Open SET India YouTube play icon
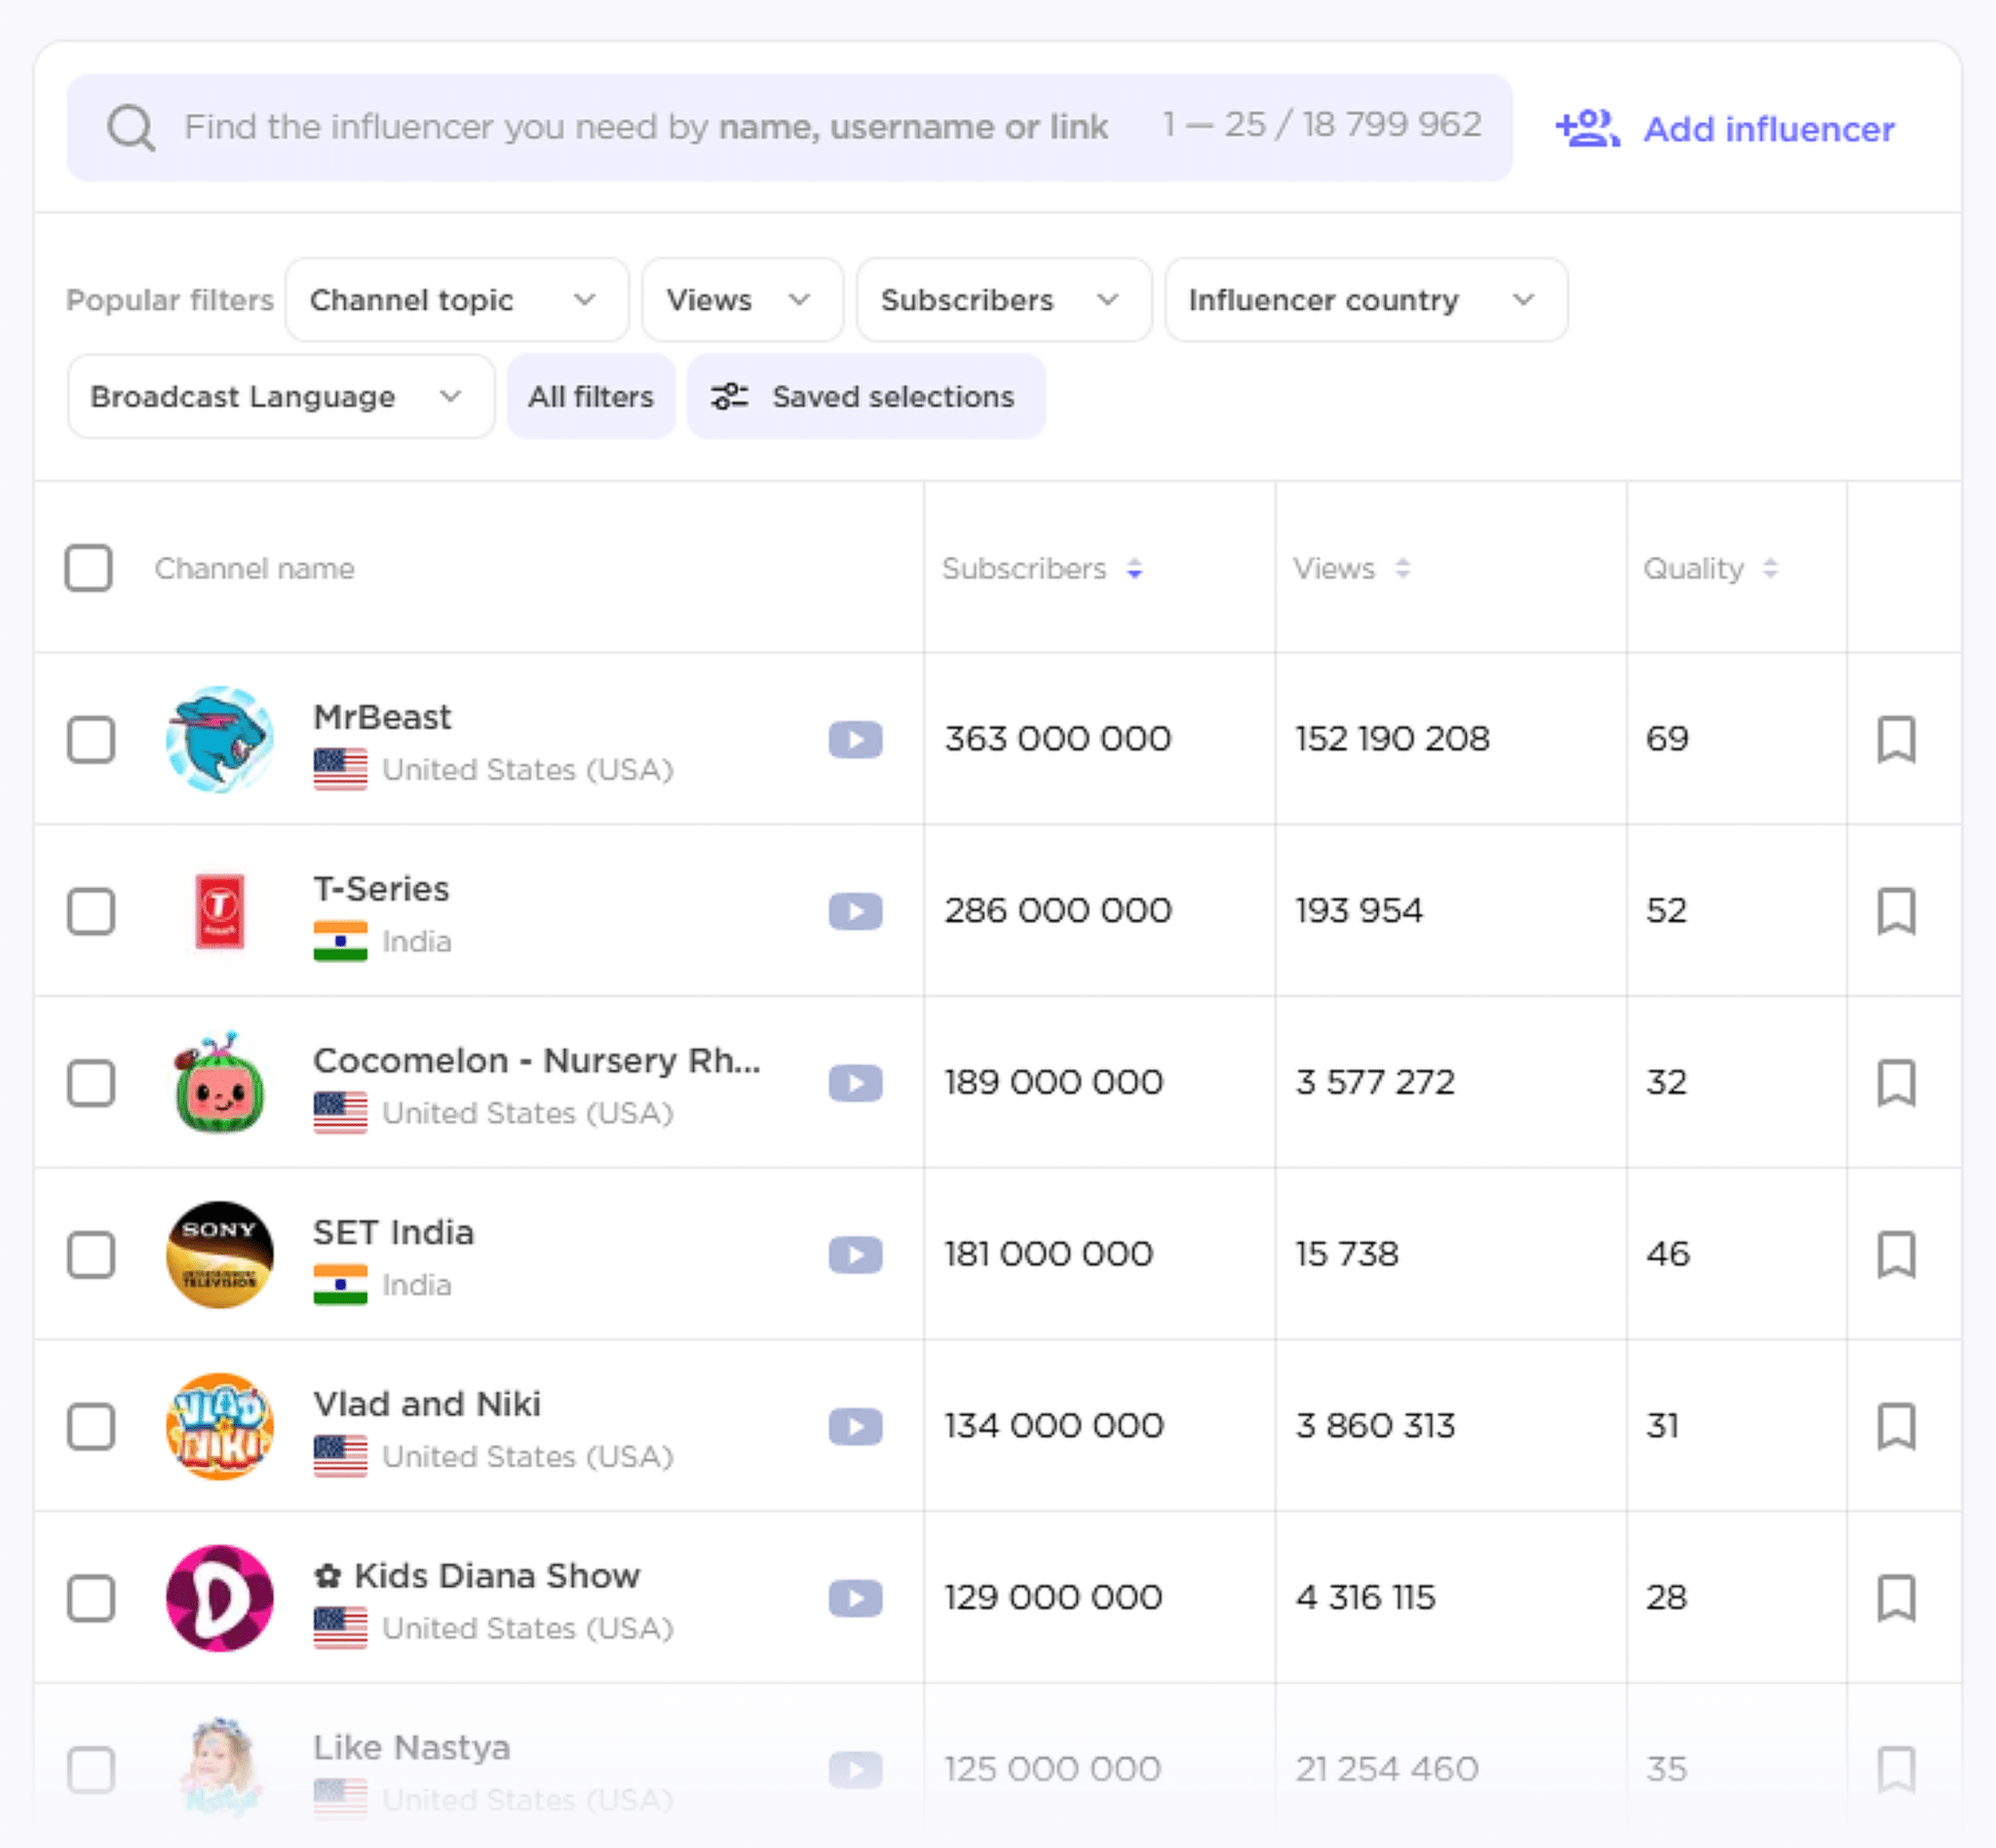This screenshot has width=1996, height=1848. 855,1255
